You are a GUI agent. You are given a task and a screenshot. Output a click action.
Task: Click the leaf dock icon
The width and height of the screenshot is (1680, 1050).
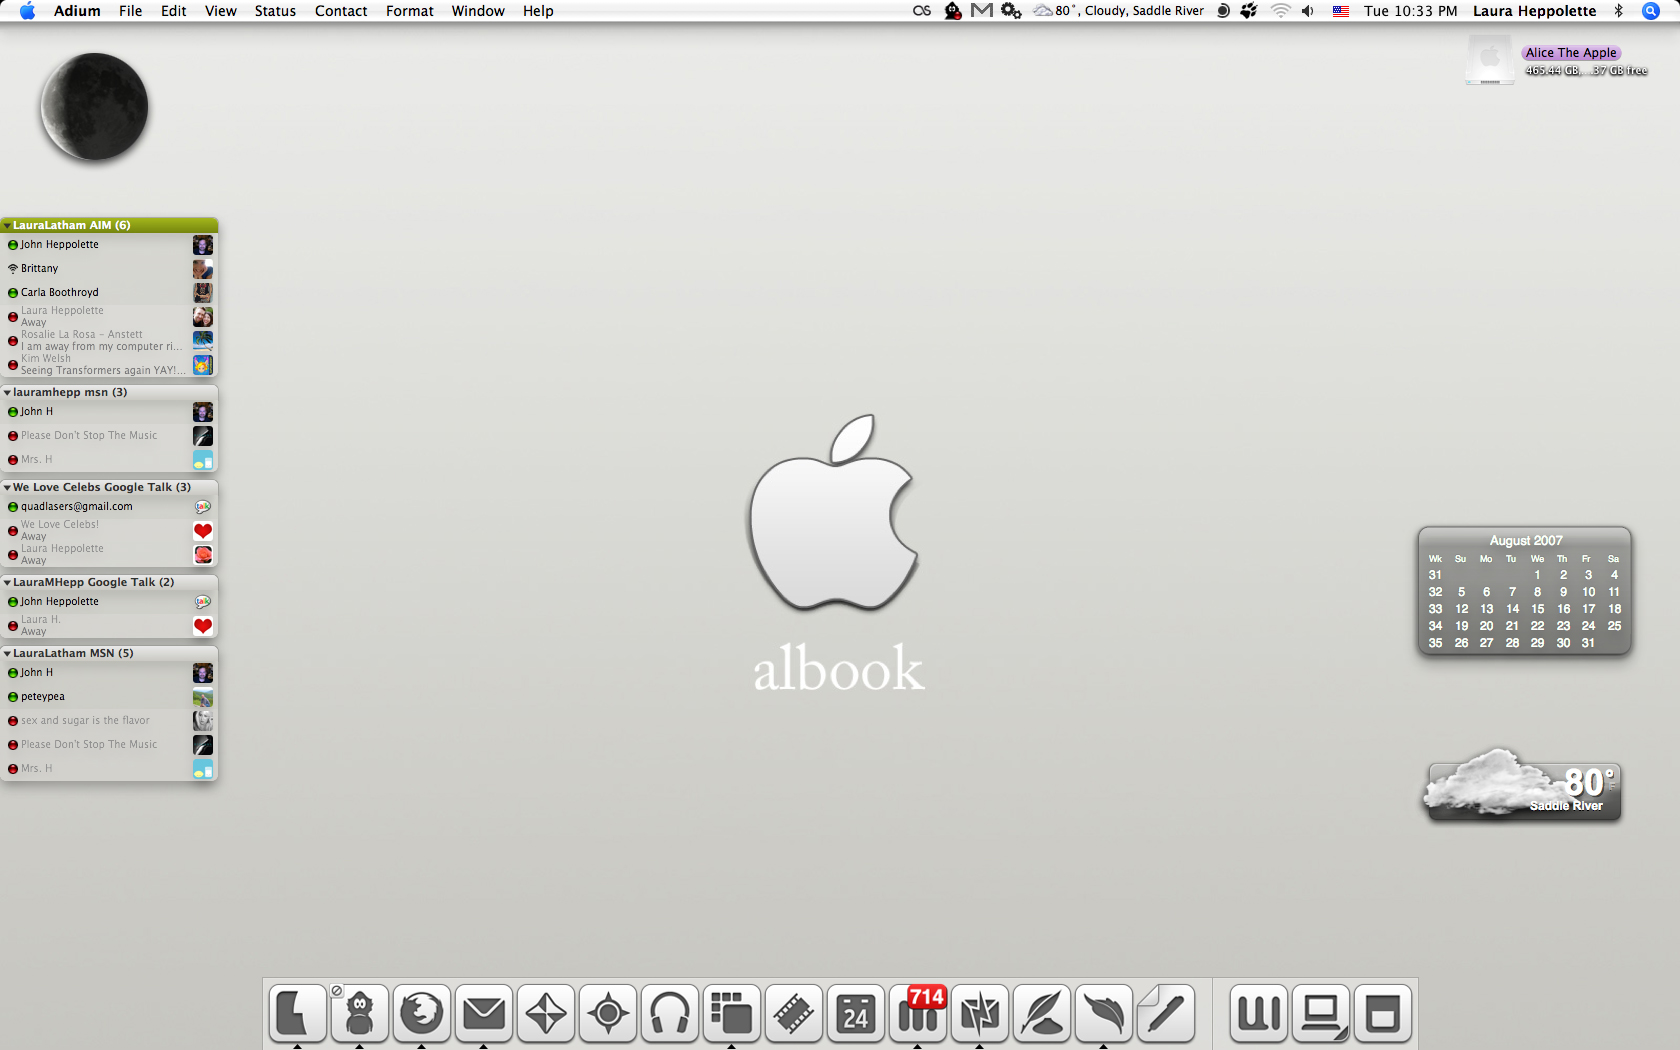click(x=1104, y=1014)
